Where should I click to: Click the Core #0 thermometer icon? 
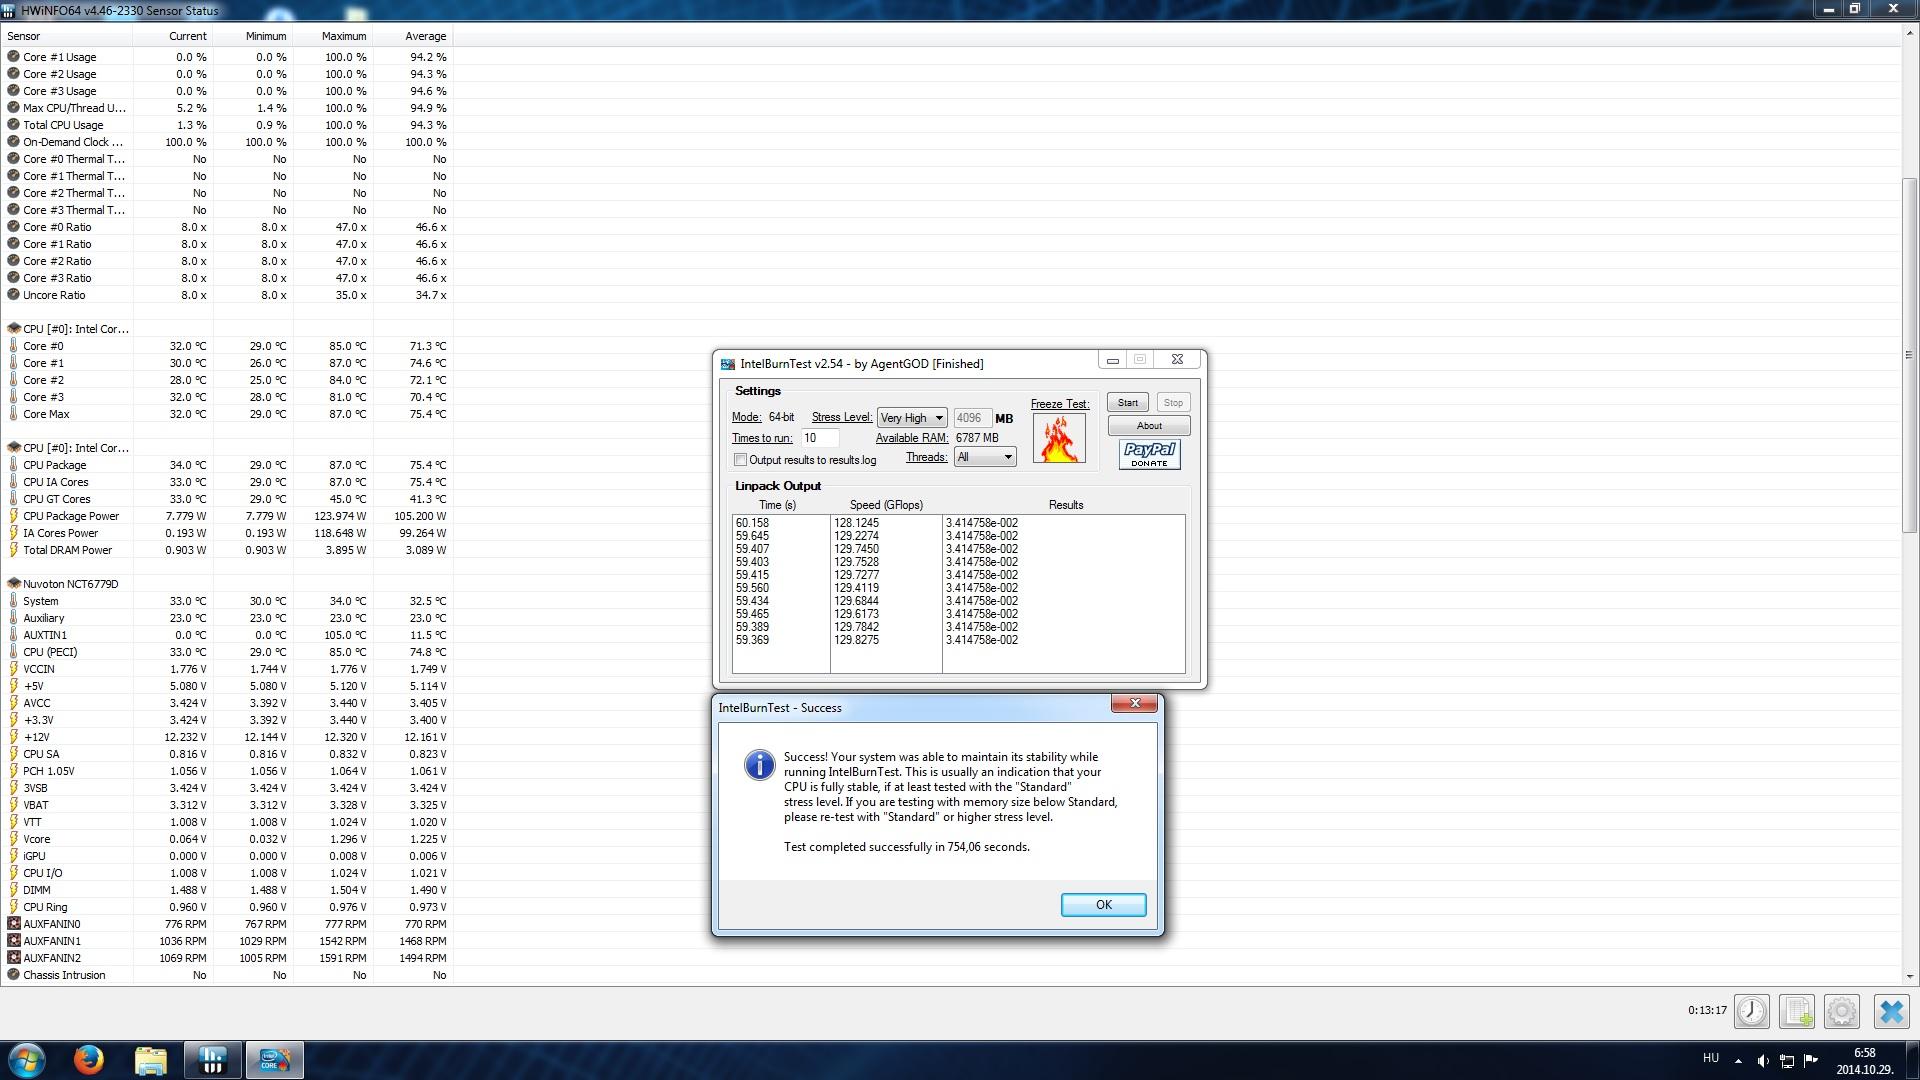pos(14,346)
